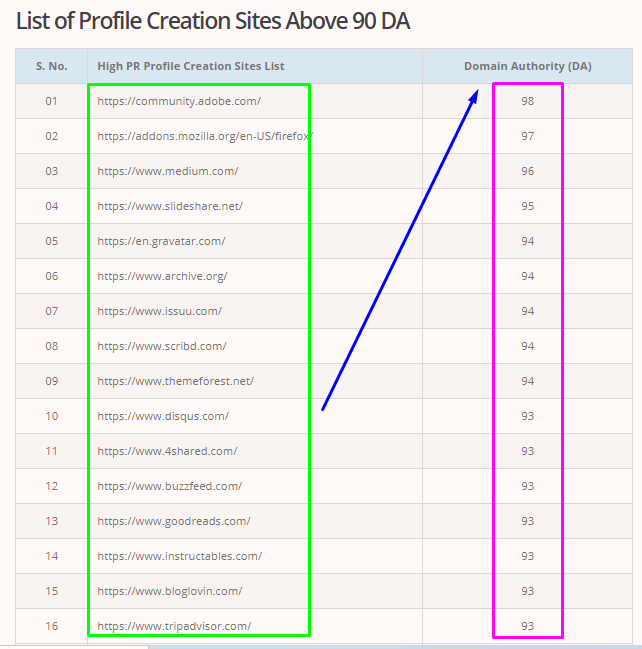Open the issuu.com link

[160, 311]
